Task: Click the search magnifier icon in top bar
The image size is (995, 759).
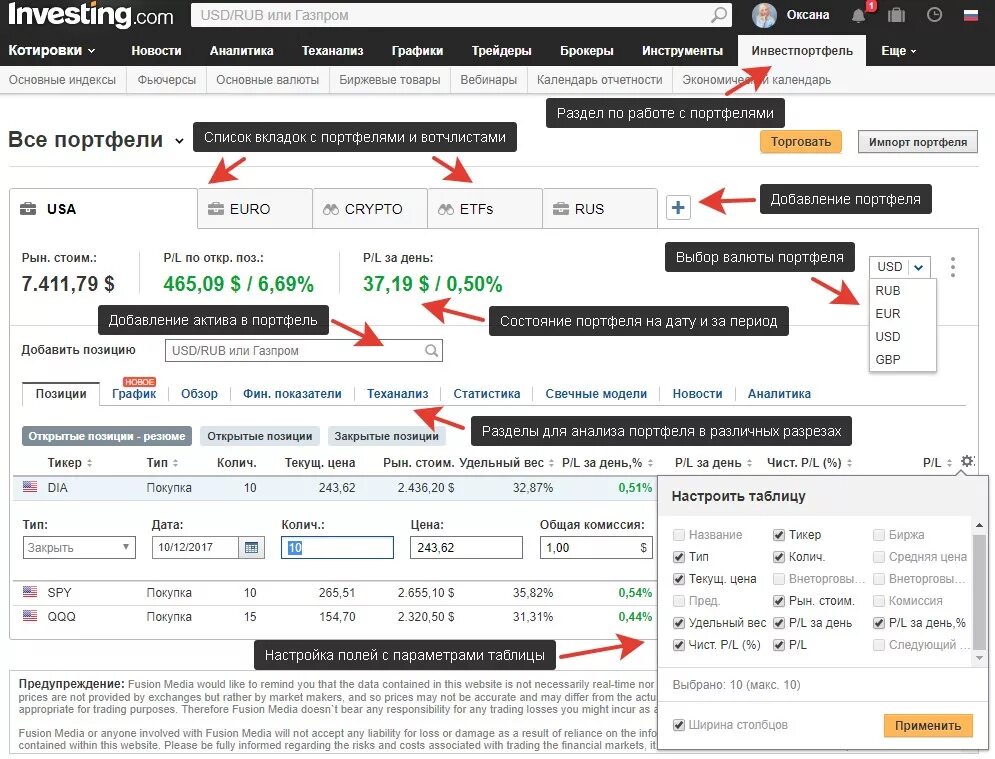Action: (718, 15)
